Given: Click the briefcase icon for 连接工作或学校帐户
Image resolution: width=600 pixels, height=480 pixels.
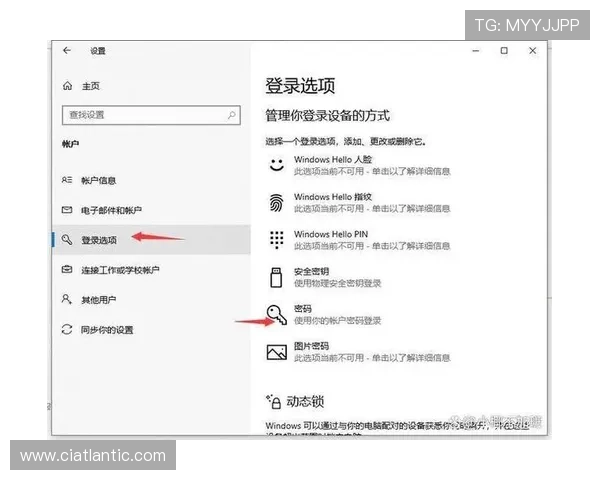Looking at the screenshot, I should pyautogui.click(x=67, y=269).
